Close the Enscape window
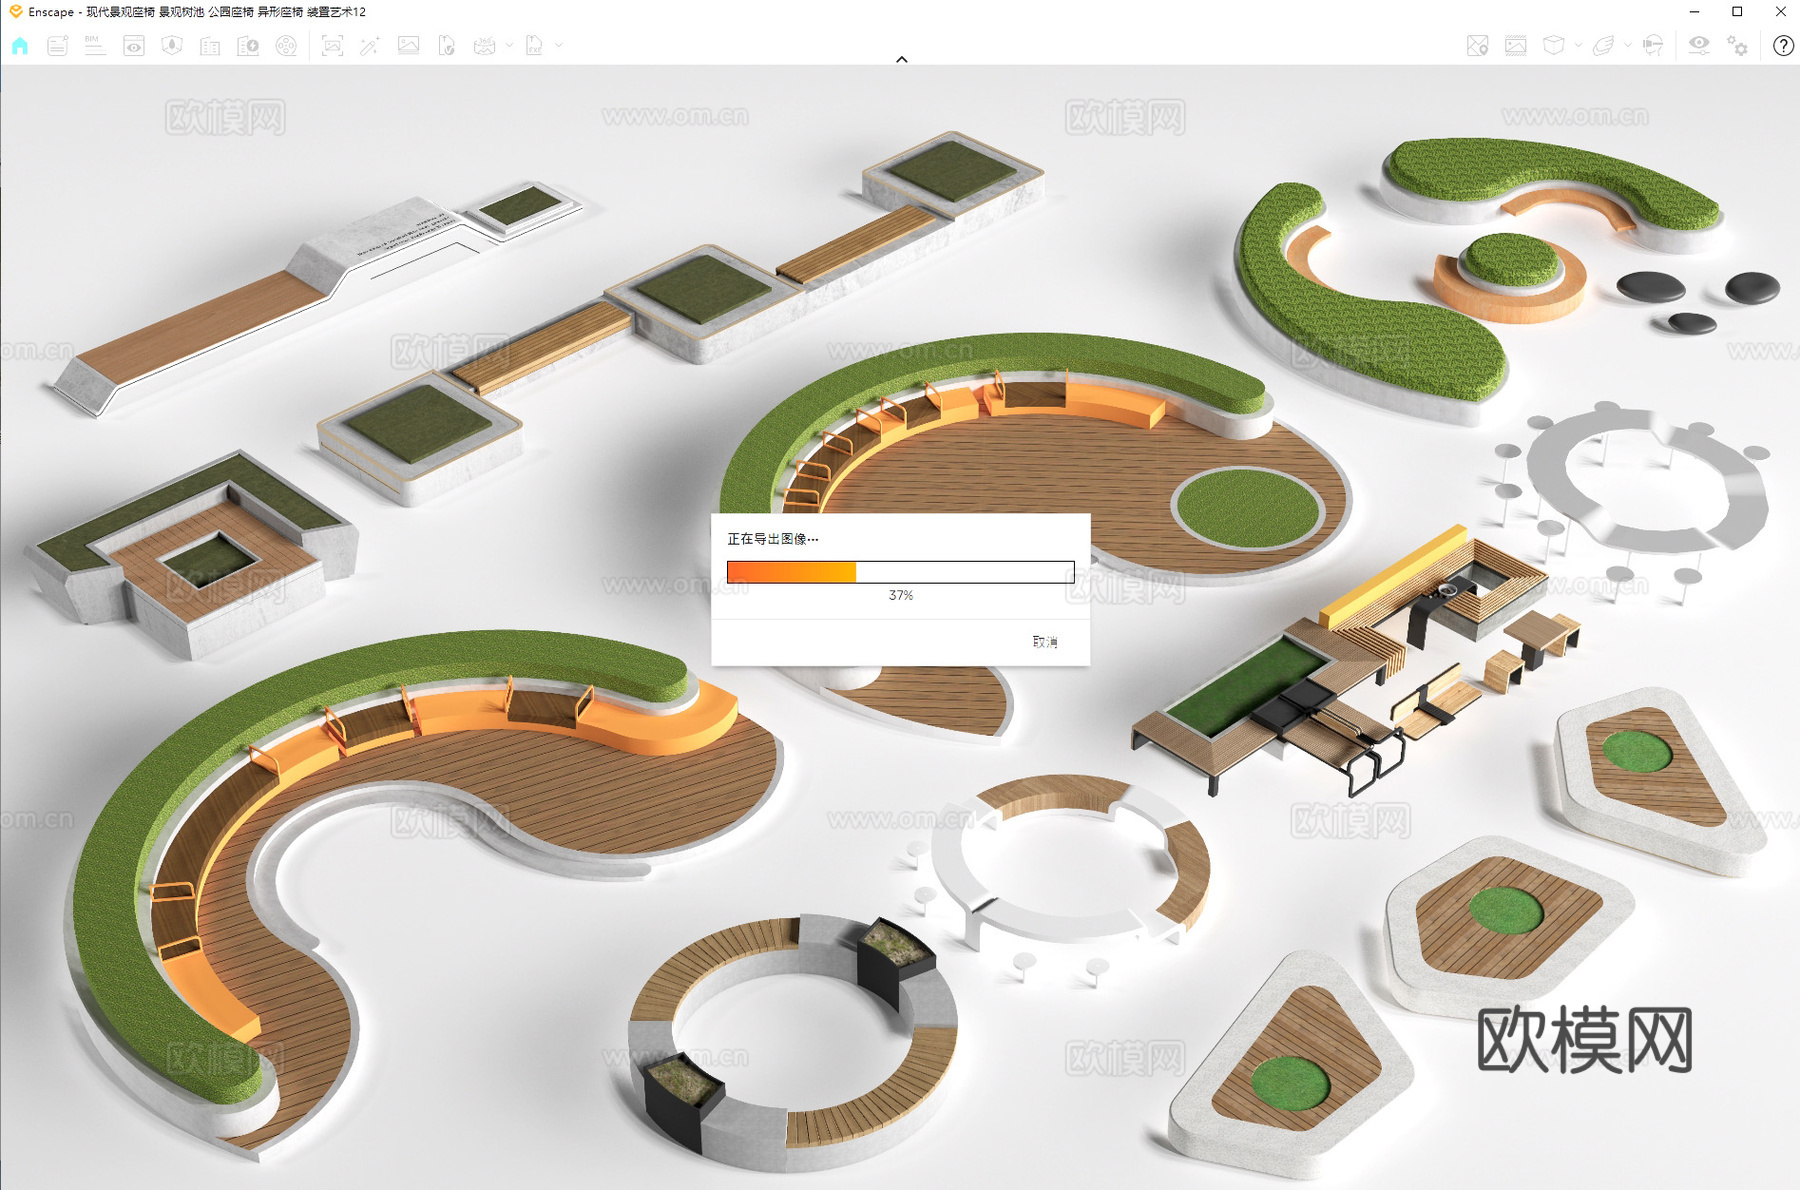Image resolution: width=1800 pixels, height=1190 pixels. click(1780, 12)
